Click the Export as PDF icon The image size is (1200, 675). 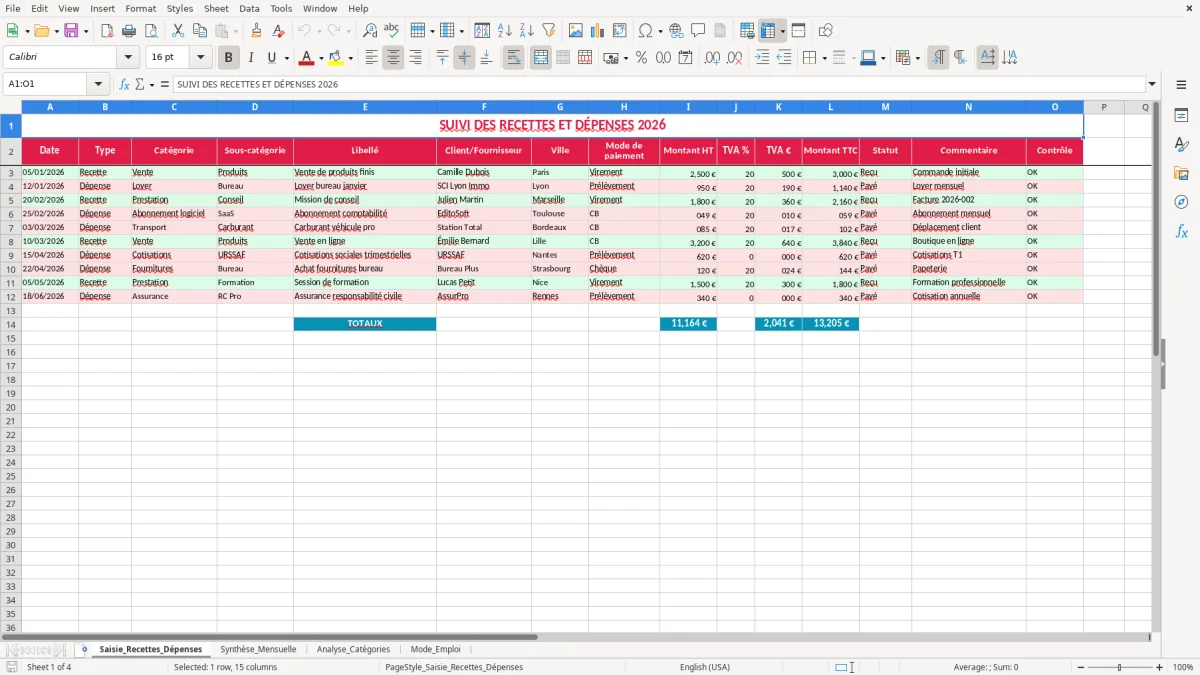pyautogui.click(x=107, y=31)
